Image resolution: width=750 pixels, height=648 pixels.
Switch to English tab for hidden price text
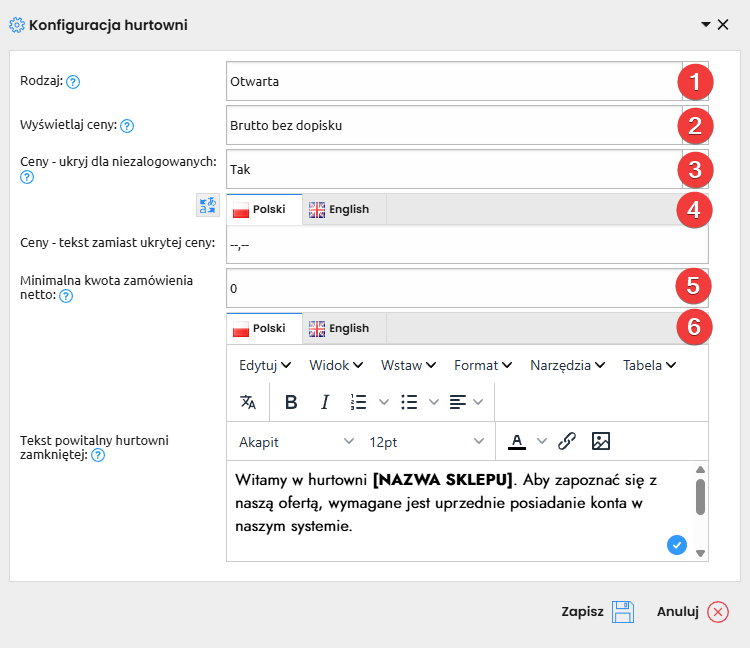pyautogui.click(x=339, y=209)
